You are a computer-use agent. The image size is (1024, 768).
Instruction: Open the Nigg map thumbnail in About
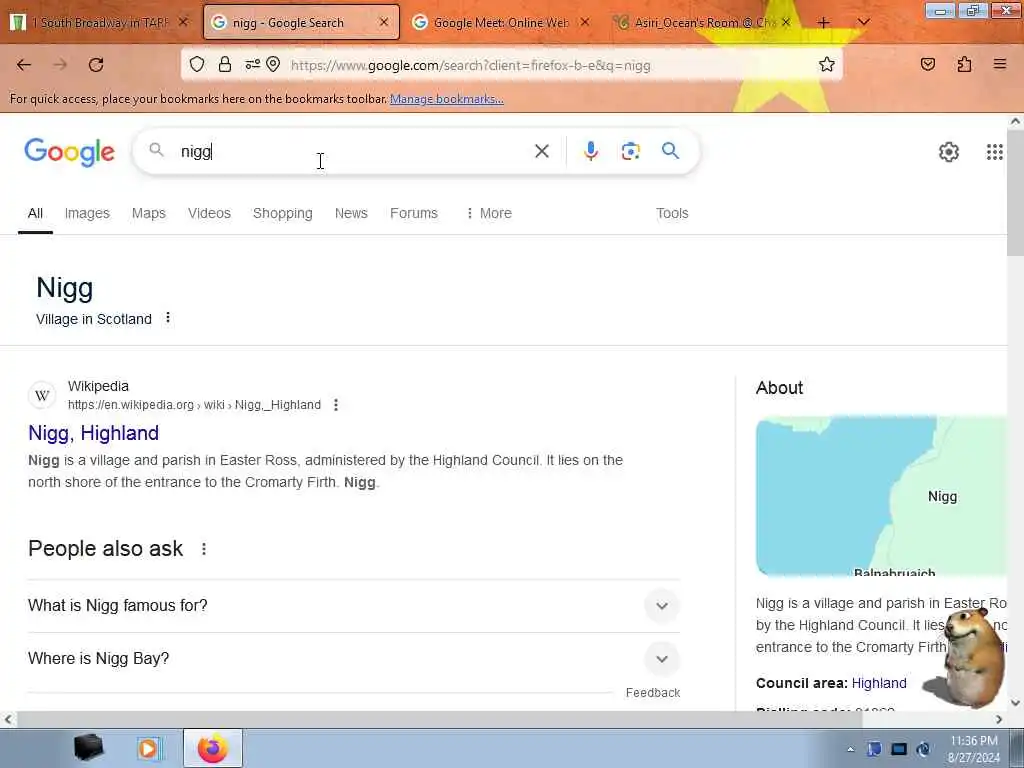(881, 496)
